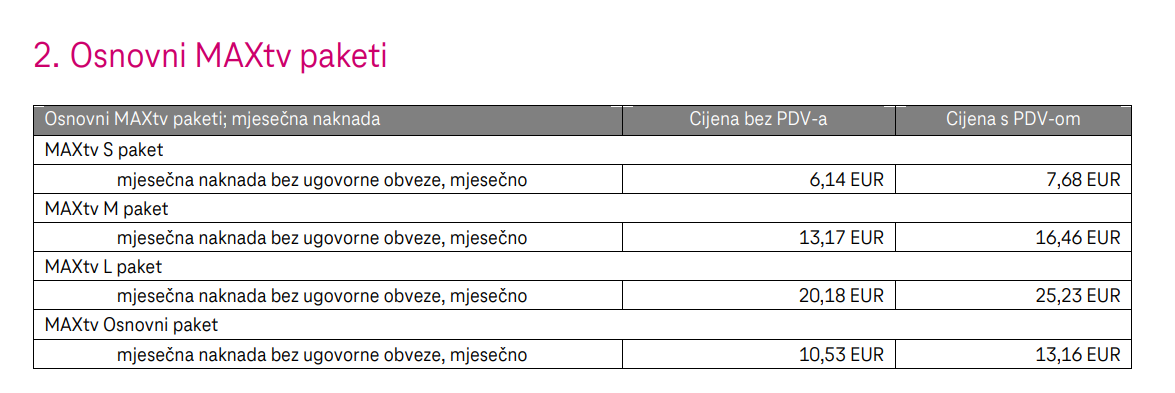Click the 13,16 EUR price cell
Image resolution: width=1175 pixels, height=393 pixels.
[x=1013, y=354]
